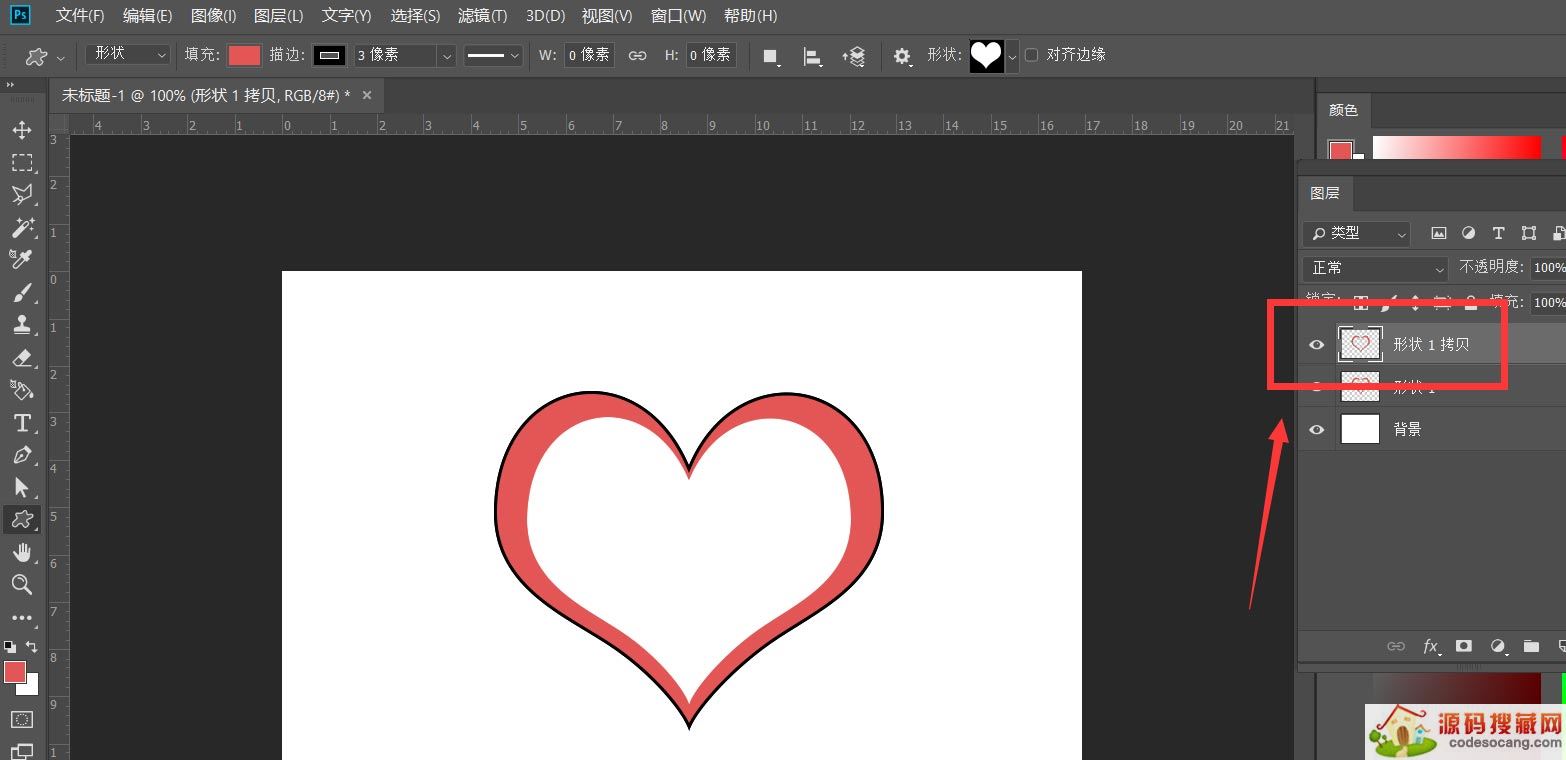Open the 不透明度 opacity value field
This screenshot has width=1566, height=760.
1548,268
